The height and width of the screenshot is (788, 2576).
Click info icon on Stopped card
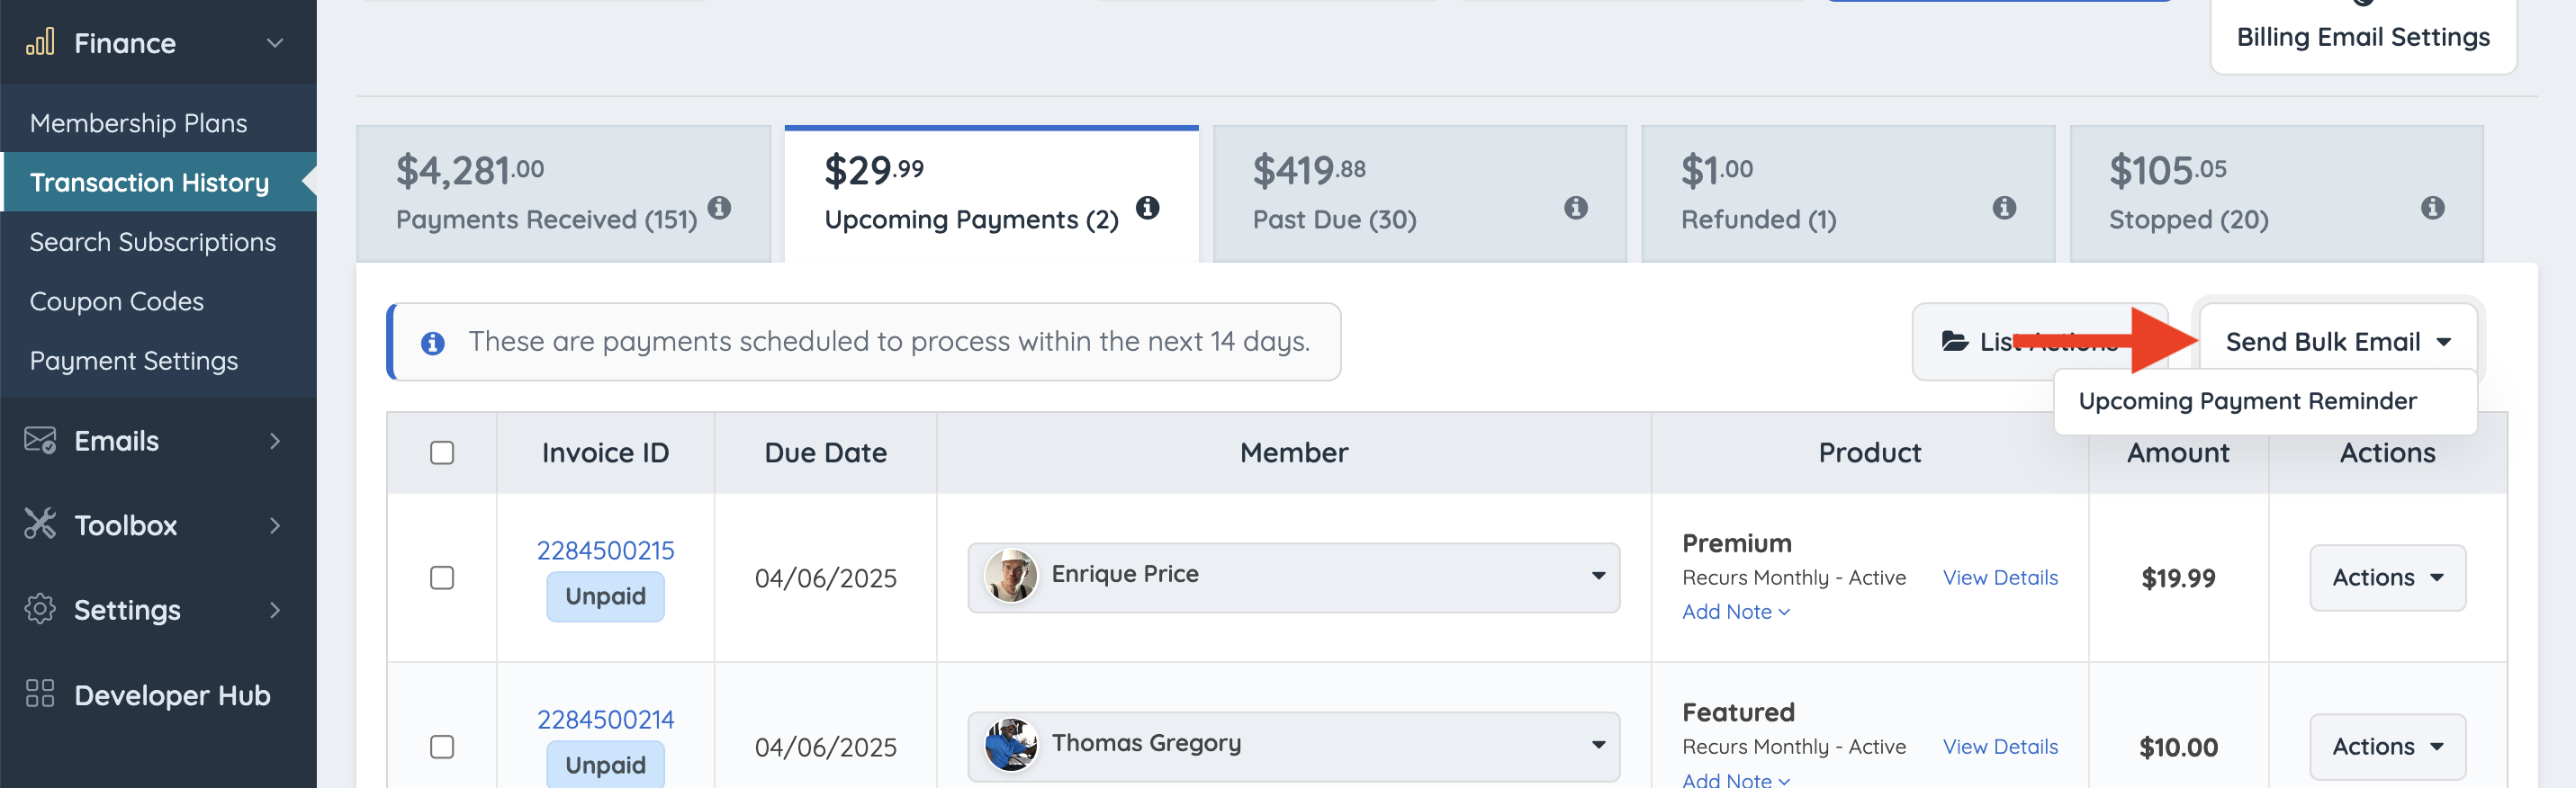pyautogui.click(x=2432, y=208)
